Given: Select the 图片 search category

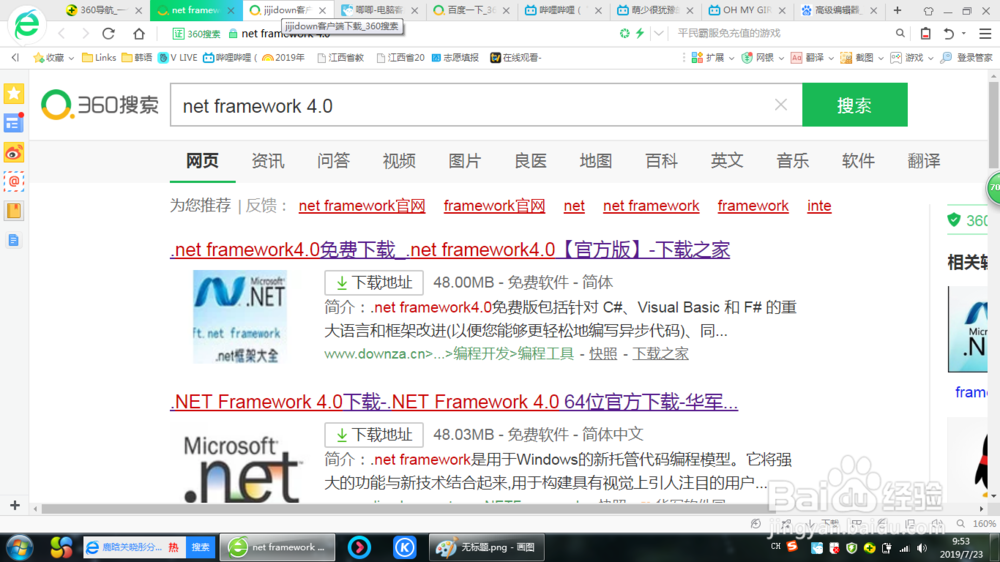Looking at the screenshot, I should [465, 161].
